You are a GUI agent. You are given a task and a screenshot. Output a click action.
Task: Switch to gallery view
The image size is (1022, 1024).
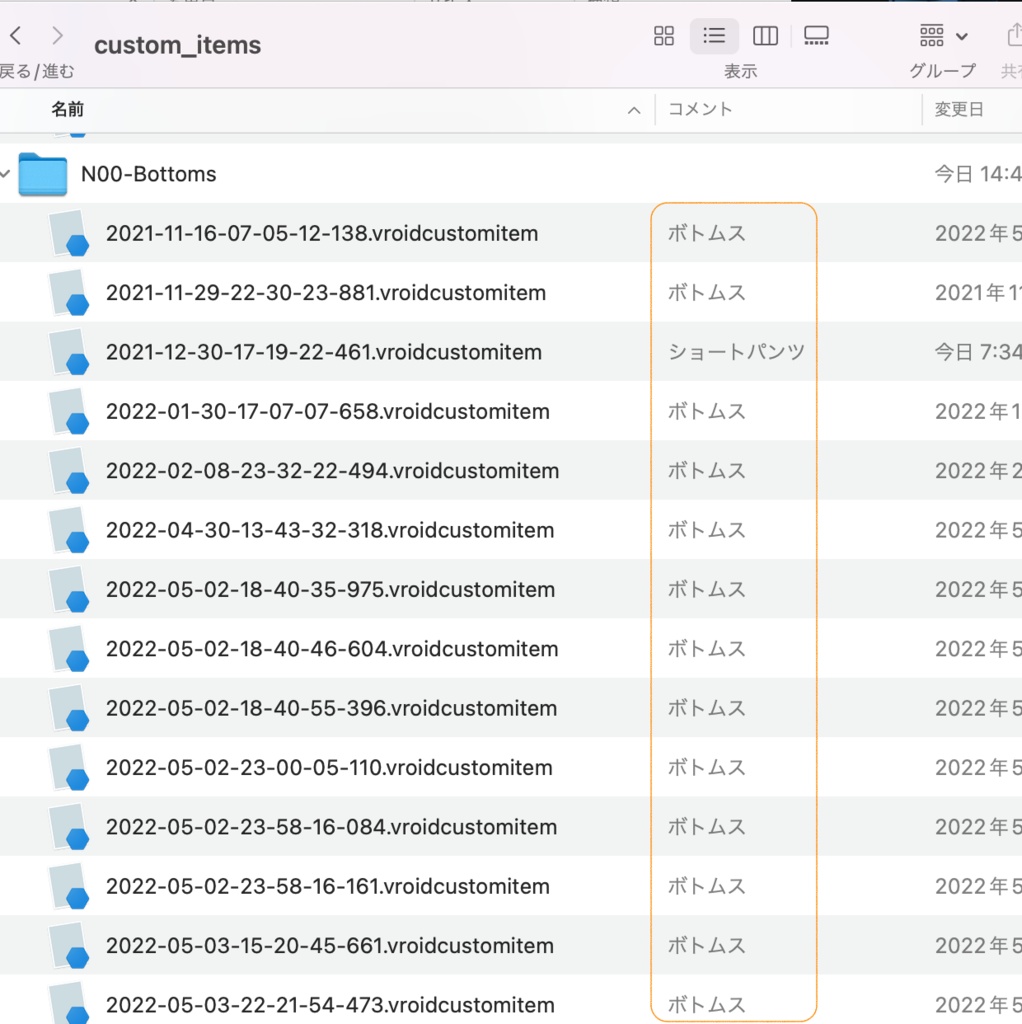[x=816, y=36]
